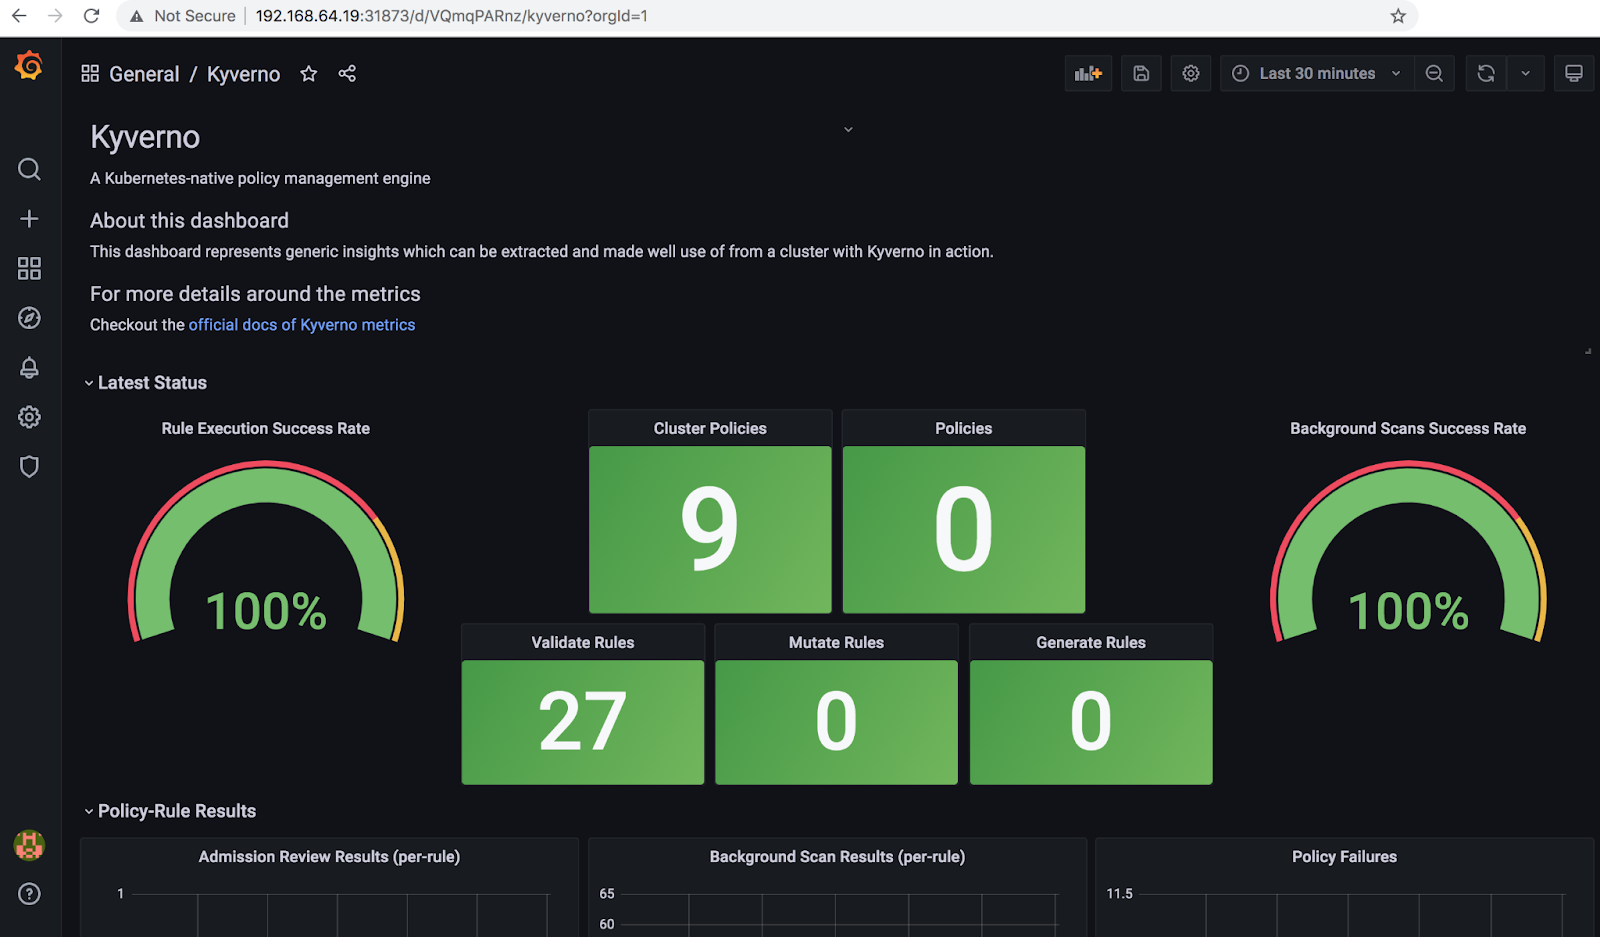
Task: Open the Create plus icon in sidebar
Action: (x=29, y=219)
